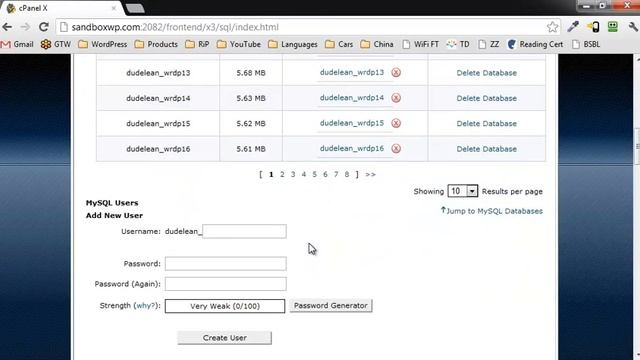This screenshot has width=640, height=360.
Task: Open the WordPress bookmarks folder
Action: point(103,44)
